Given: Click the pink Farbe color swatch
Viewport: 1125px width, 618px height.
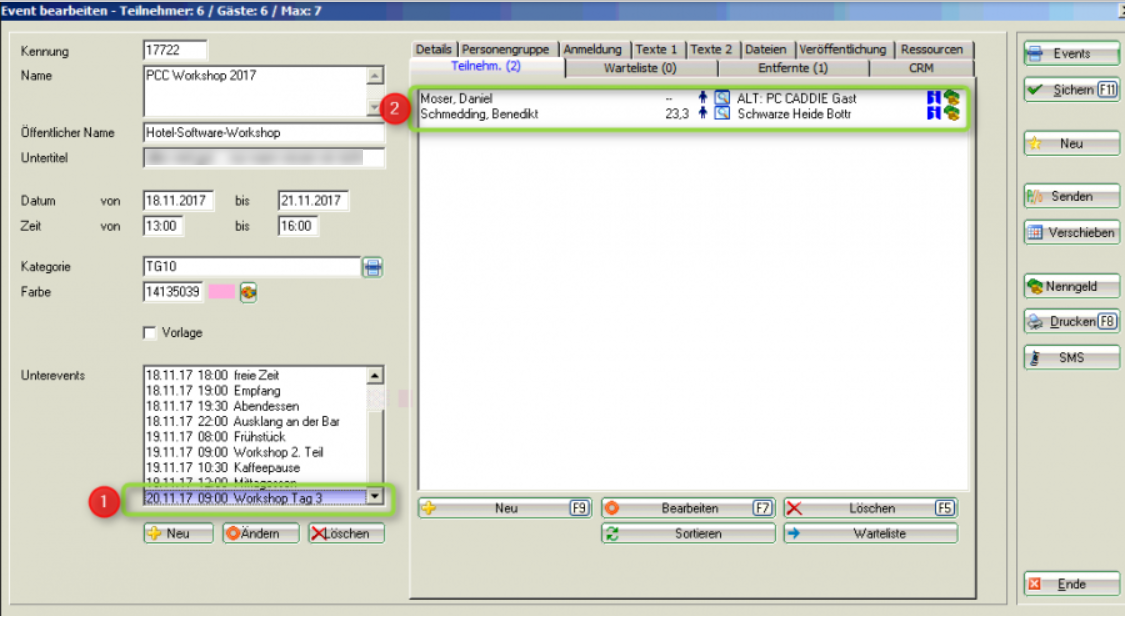Looking at the screenshot, I should (221, 292).
